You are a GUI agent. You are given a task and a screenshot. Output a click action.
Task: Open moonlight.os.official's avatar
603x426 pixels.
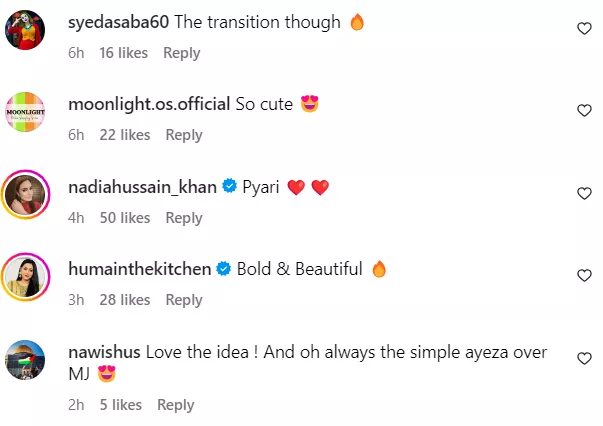[x=28, y=111]
